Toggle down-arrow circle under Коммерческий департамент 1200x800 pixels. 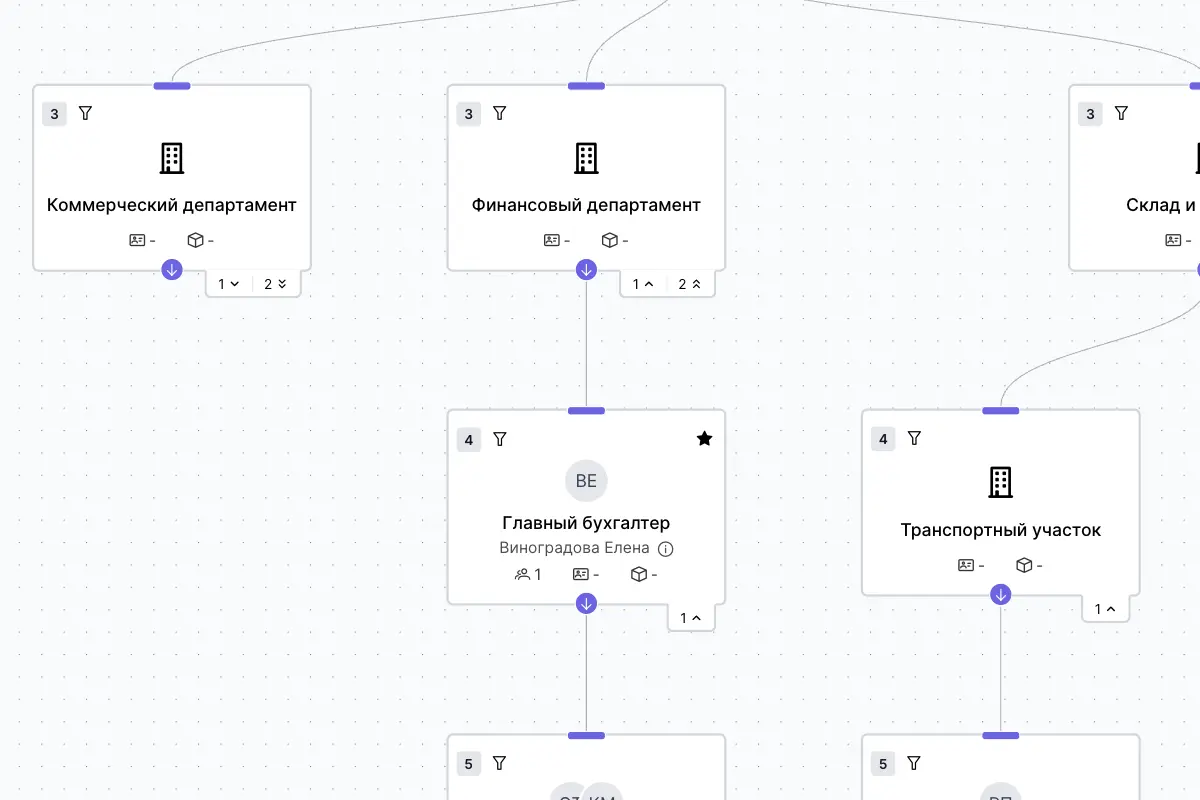click(172, 269)
